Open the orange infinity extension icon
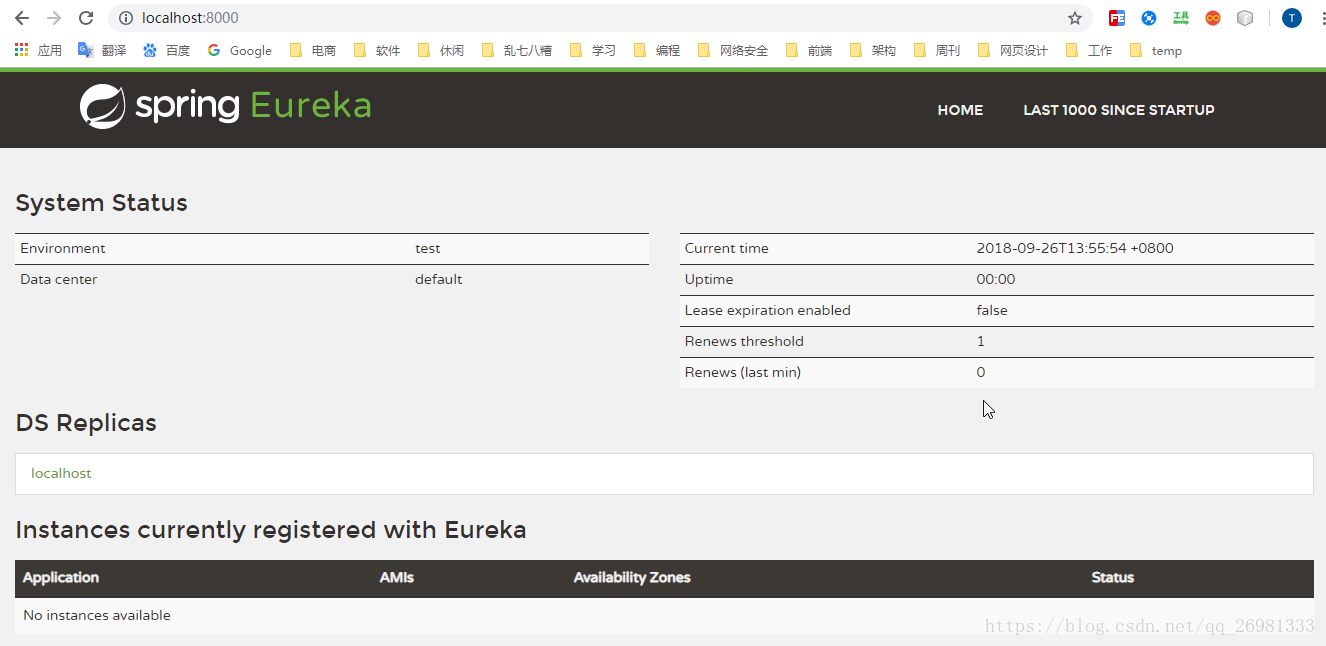 [1213, 18]
